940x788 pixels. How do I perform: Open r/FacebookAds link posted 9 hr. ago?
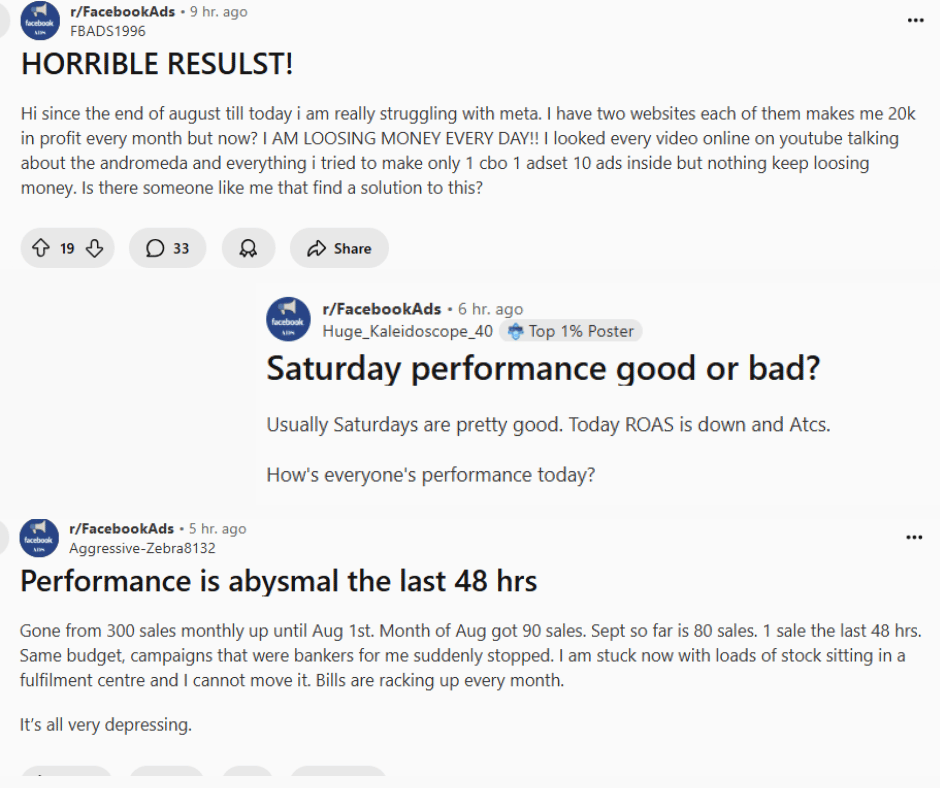[x=122, y=11]
